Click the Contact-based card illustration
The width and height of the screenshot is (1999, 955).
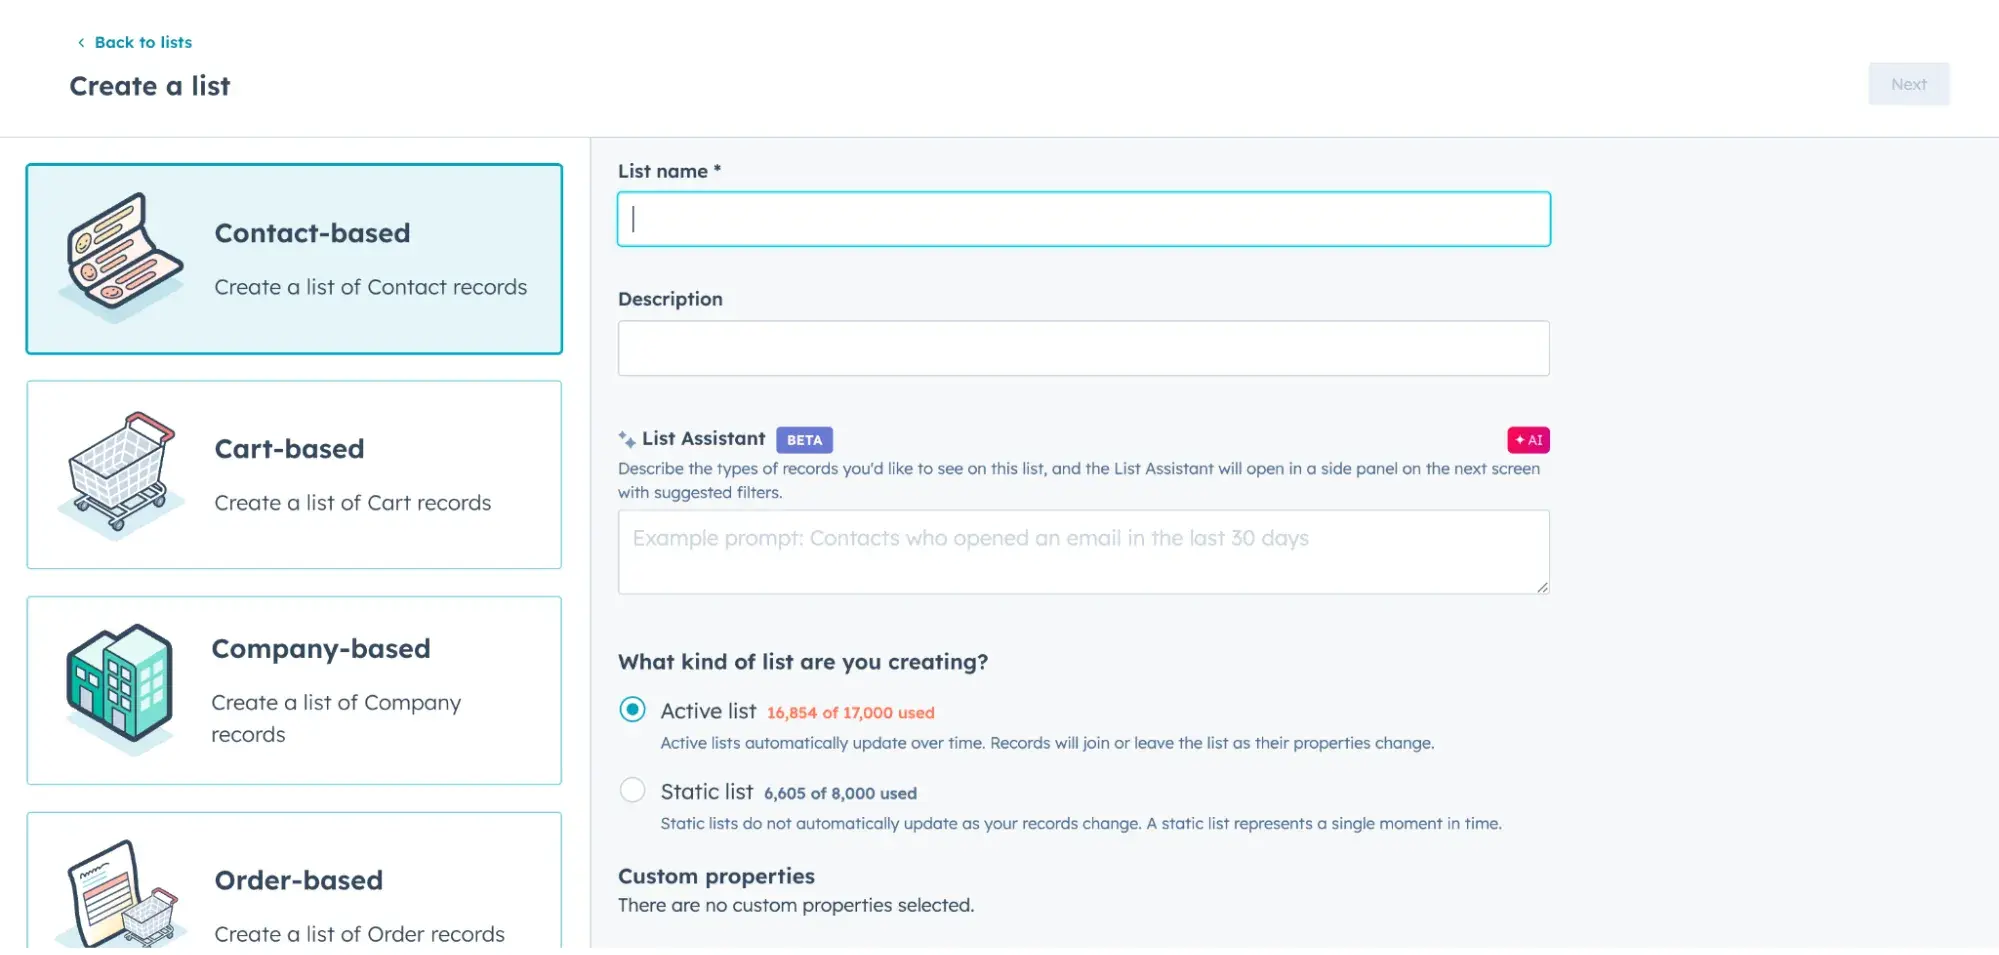coord(122,258)
